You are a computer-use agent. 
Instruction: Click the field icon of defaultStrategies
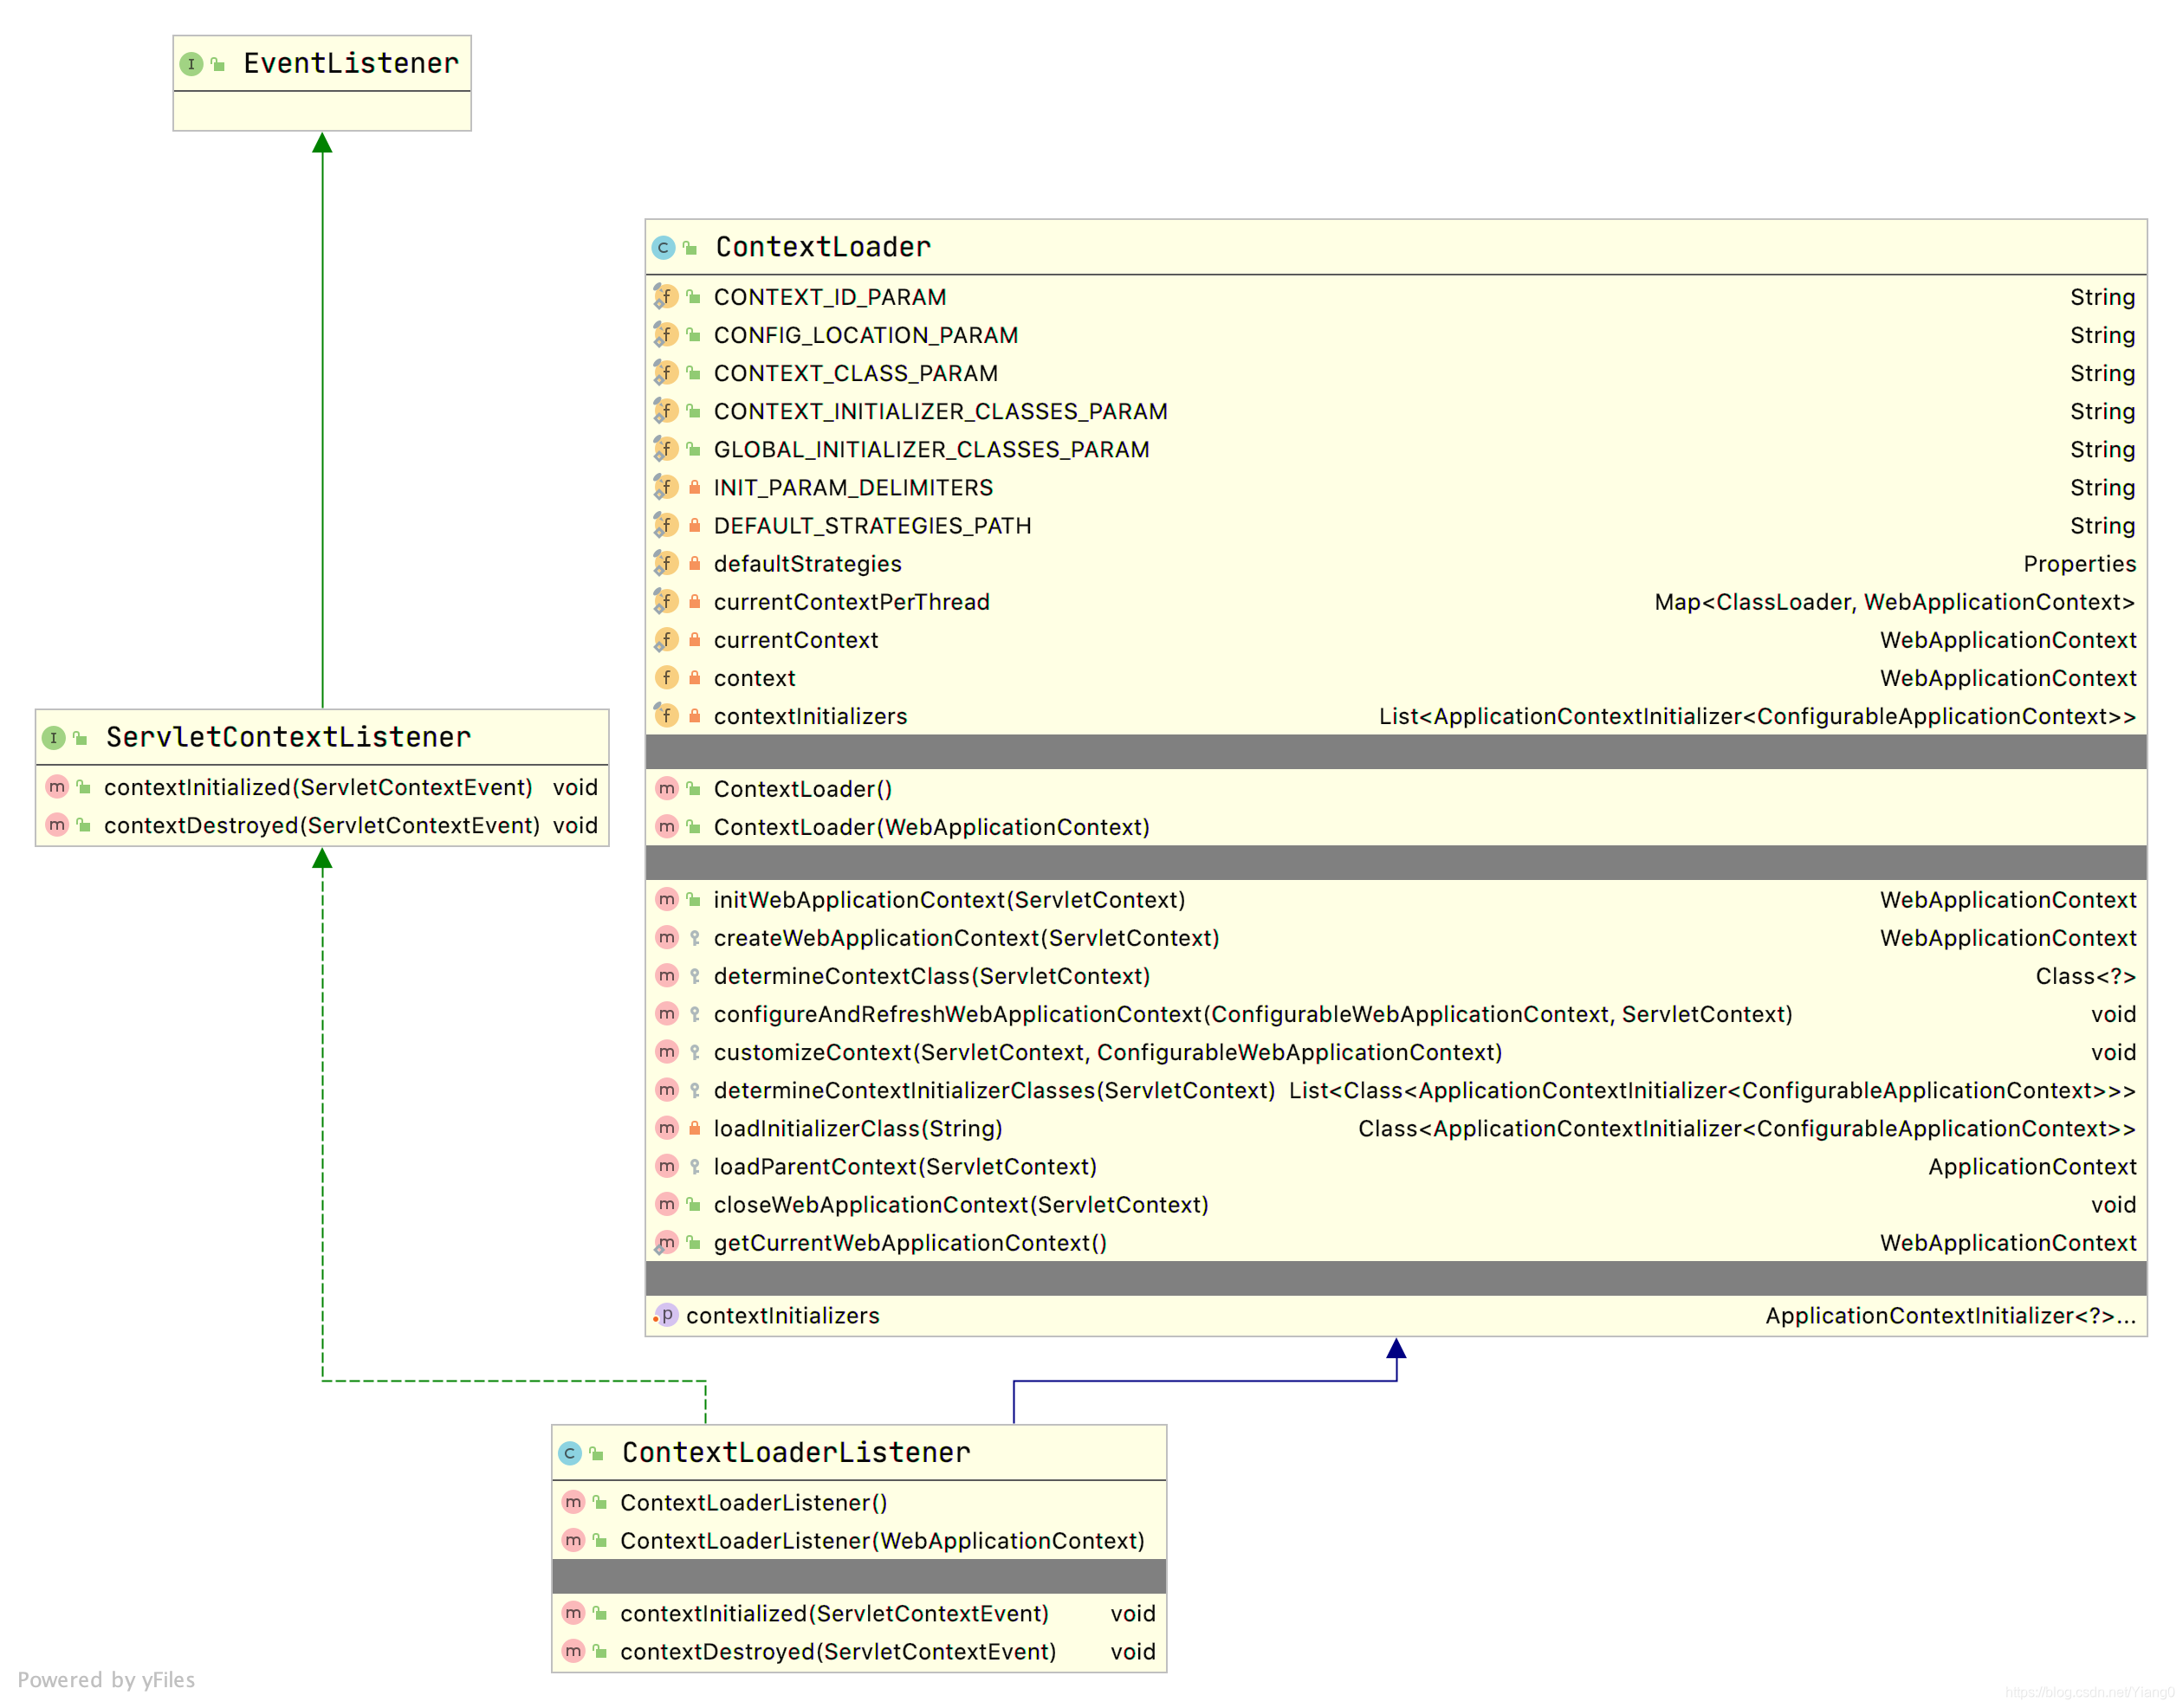pos(666,563)
